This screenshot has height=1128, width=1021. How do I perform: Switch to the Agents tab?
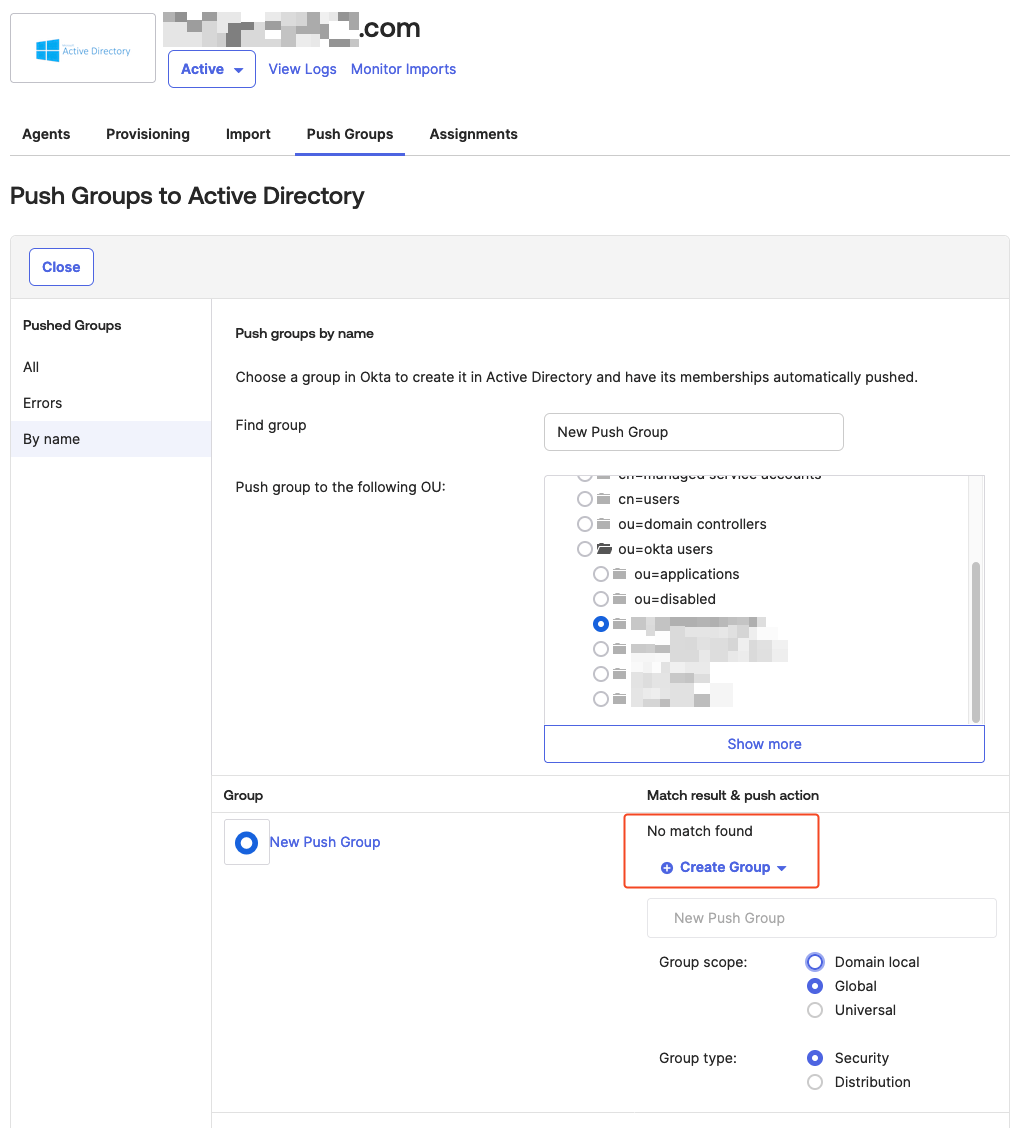coord(46,135)
